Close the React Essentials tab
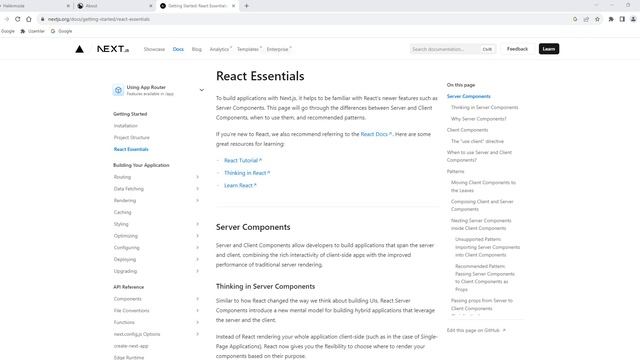 (x=233, y=6)
